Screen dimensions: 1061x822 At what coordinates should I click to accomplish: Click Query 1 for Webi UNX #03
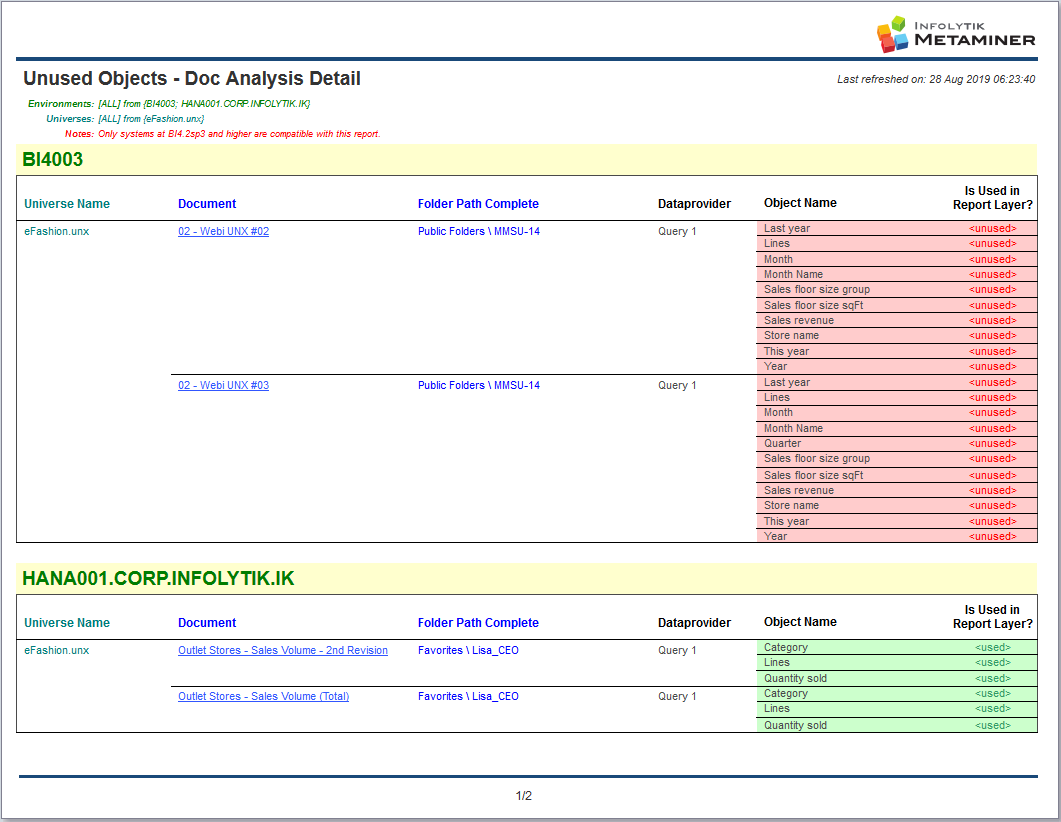[677, 386]
